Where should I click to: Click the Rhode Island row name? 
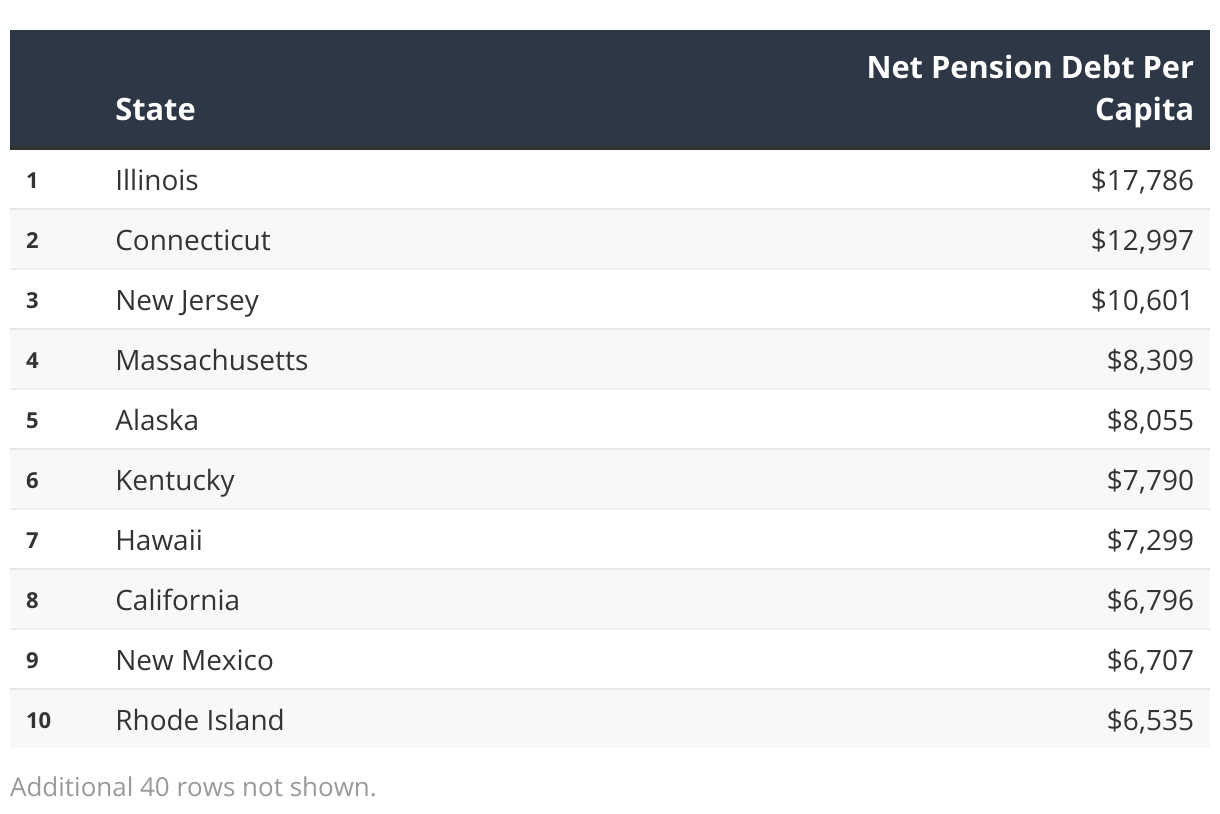200,720
